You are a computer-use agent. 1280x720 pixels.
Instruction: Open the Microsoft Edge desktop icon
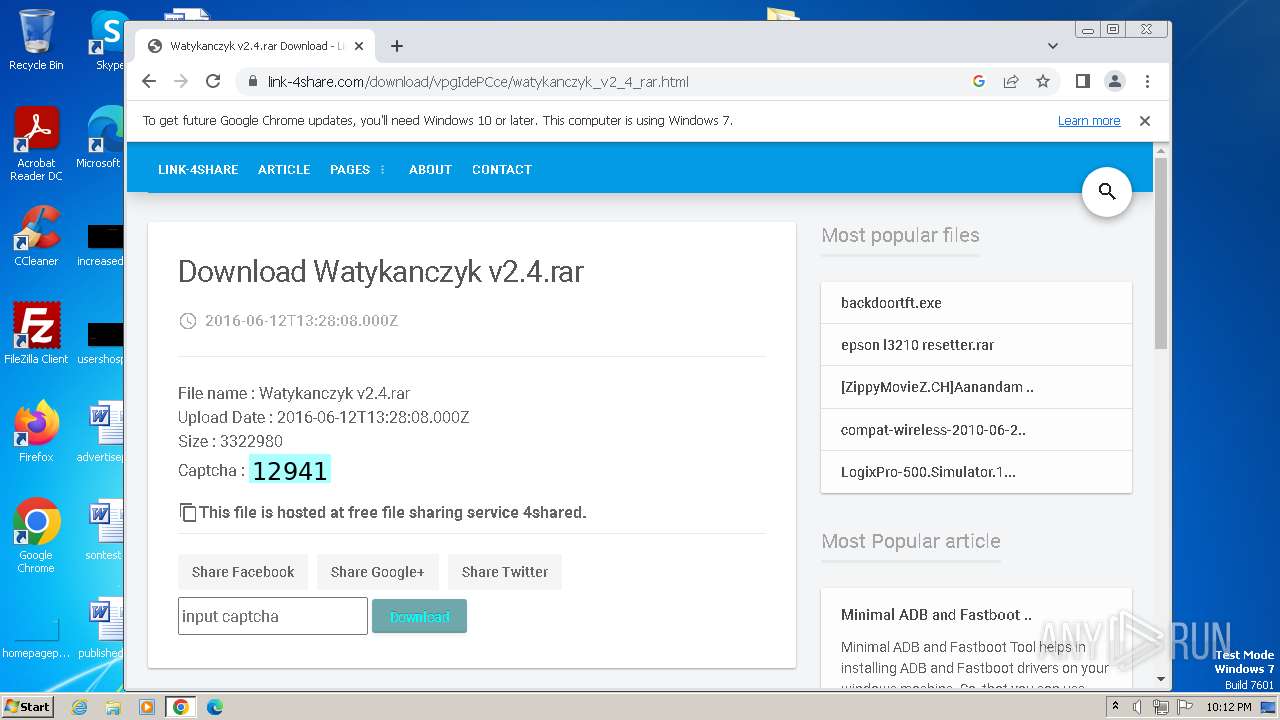point(100,138)
